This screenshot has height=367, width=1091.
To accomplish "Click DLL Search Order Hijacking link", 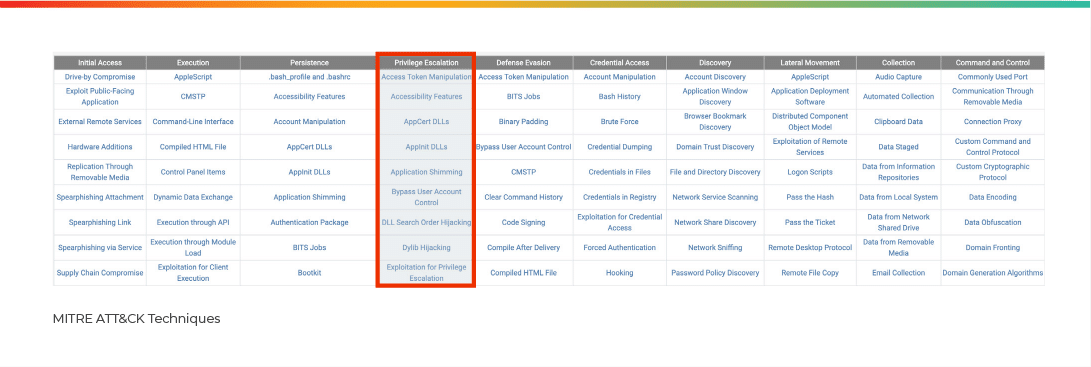I will (427, 222).
